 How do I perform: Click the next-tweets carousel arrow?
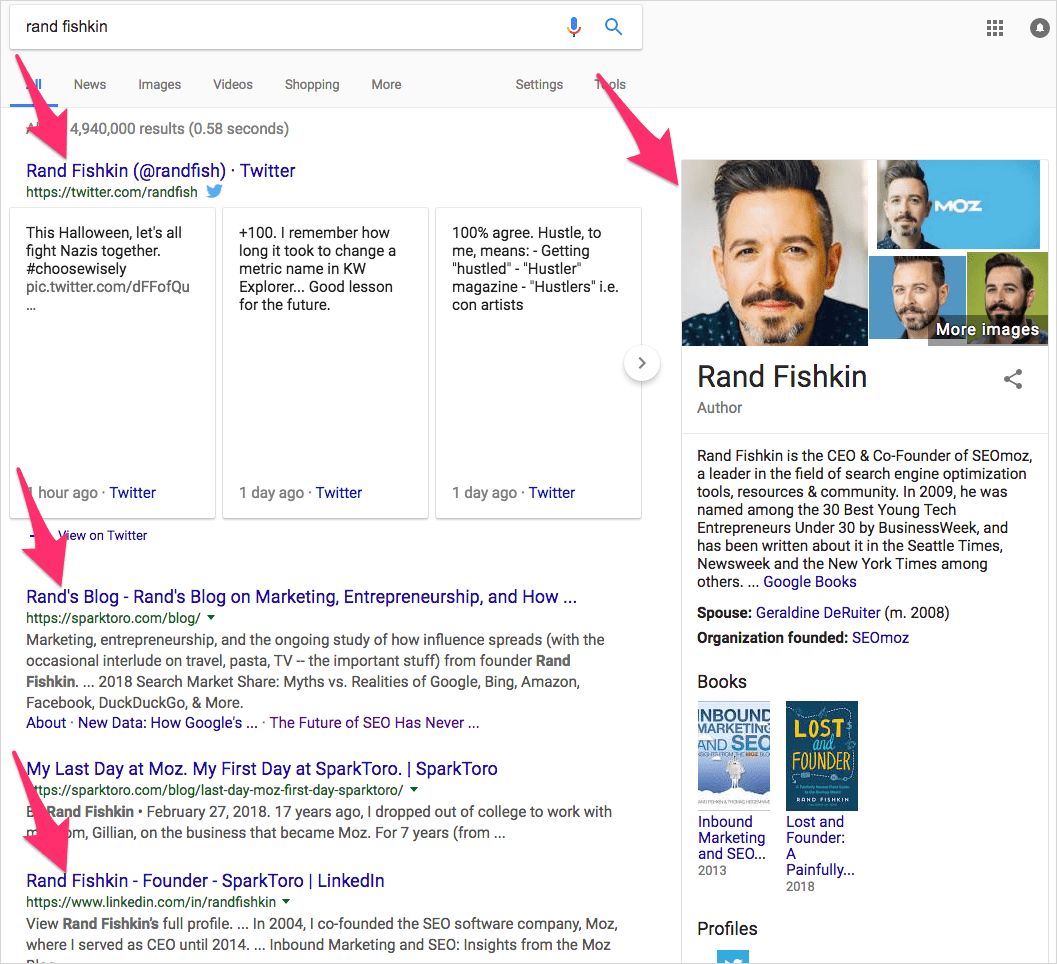coord(642,363)
